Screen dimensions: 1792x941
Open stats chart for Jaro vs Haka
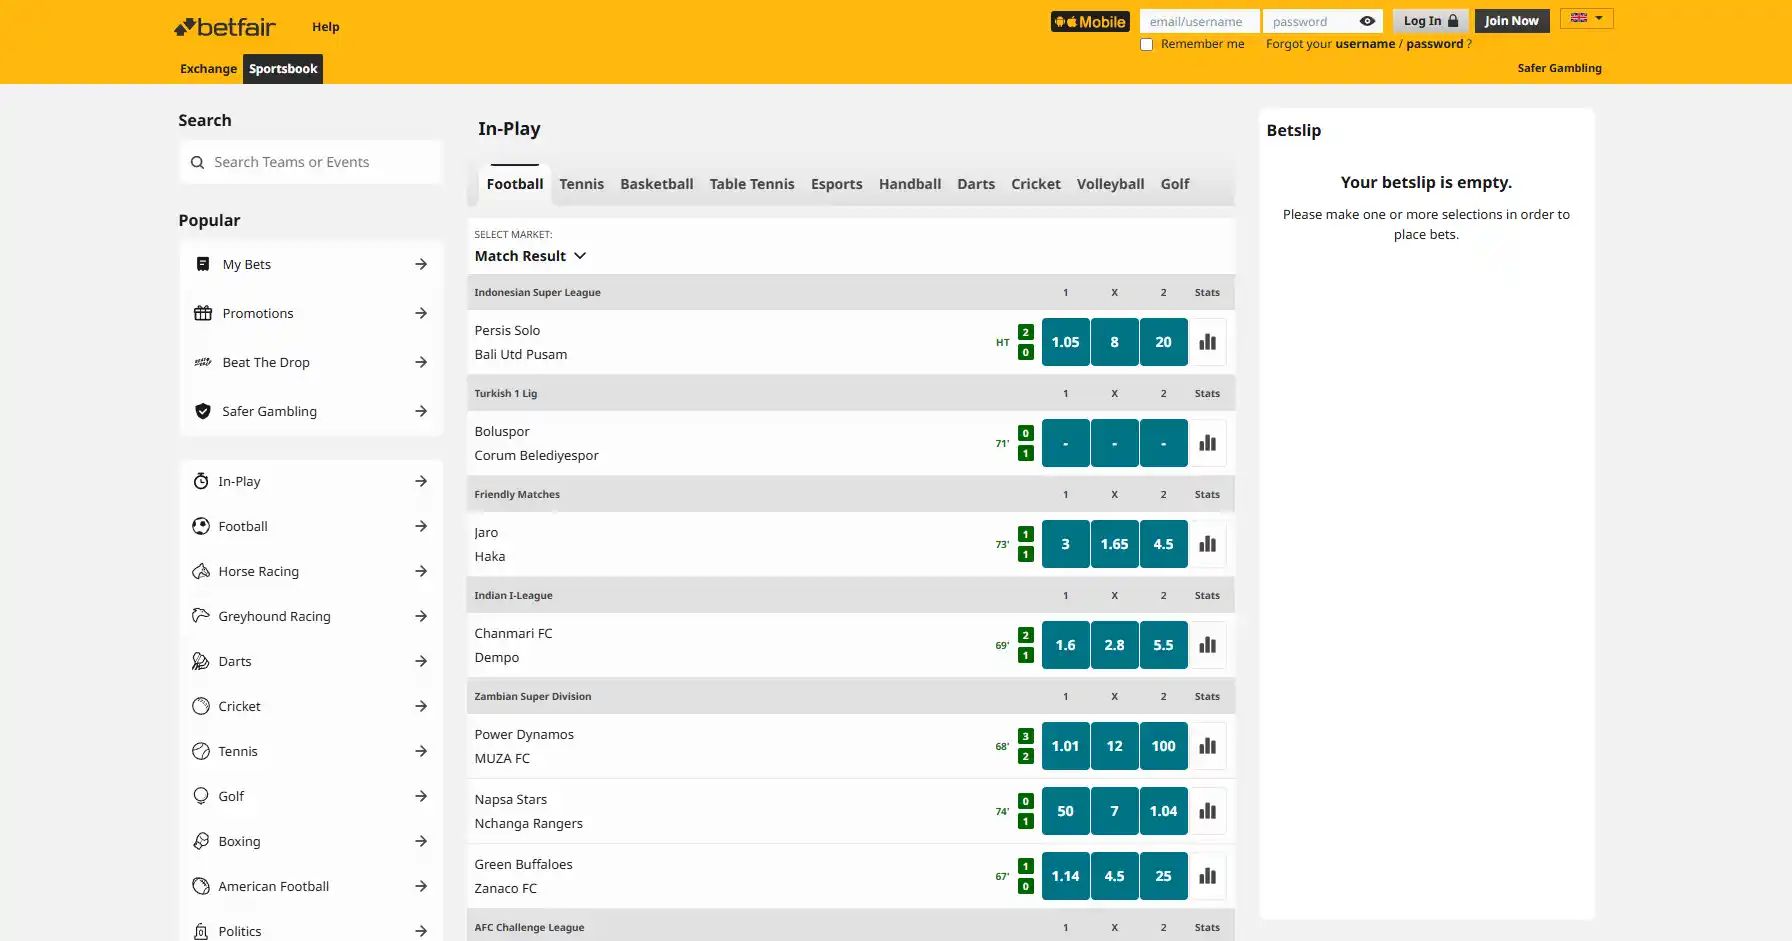coord(1208,544)
